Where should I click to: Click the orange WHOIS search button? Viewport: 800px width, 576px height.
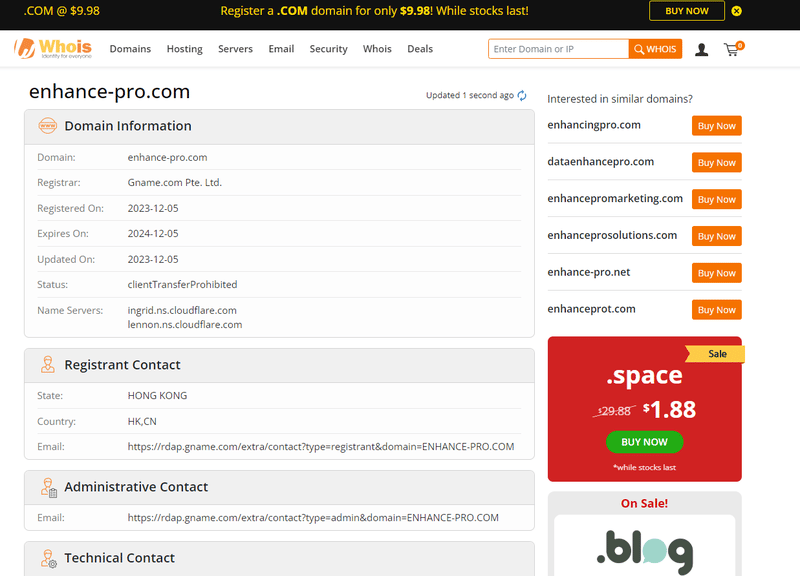655,49
